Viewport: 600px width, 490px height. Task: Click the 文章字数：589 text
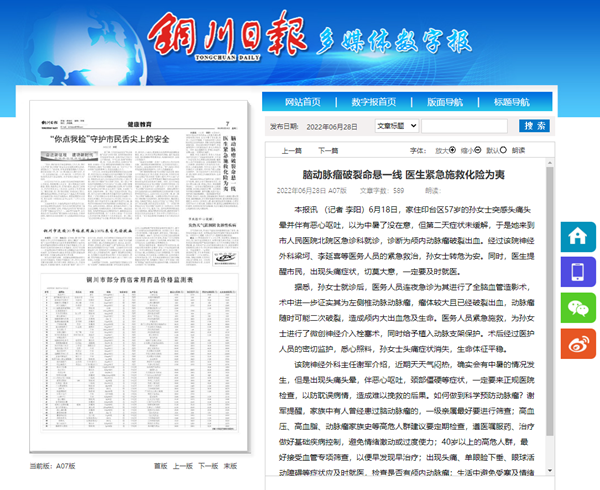[382, 190]
